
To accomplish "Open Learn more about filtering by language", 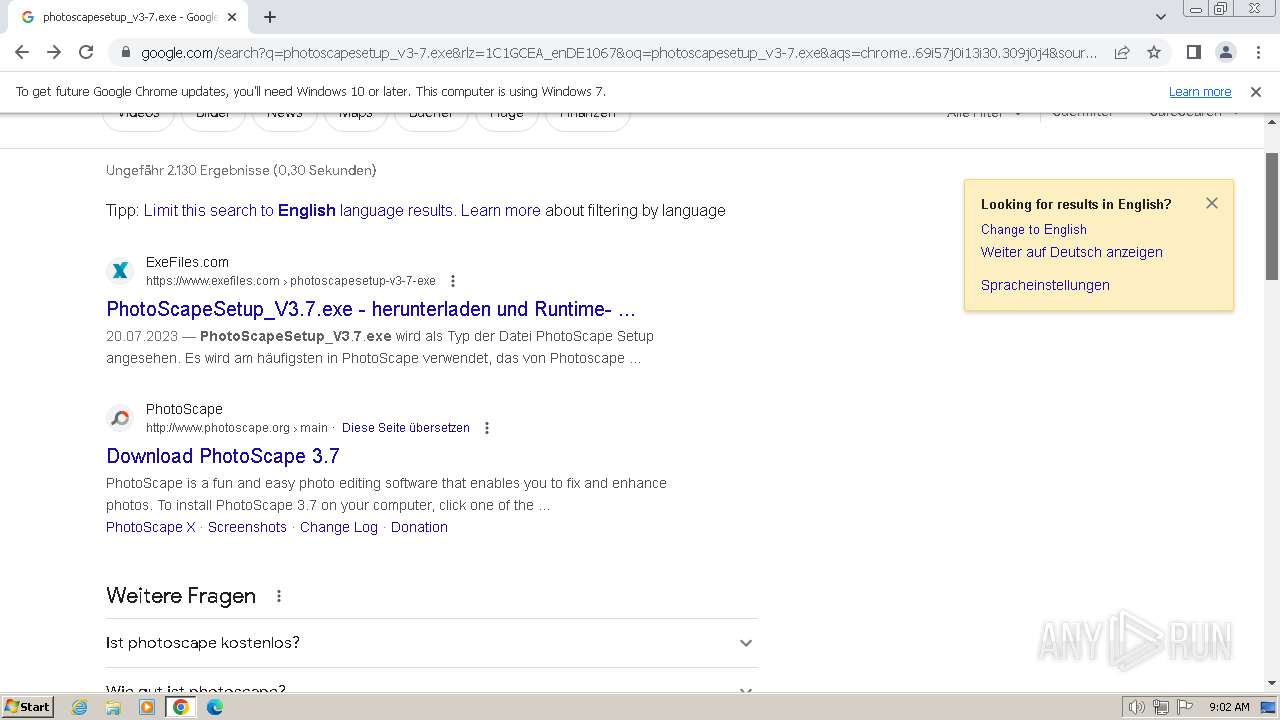I will [501, 210].
